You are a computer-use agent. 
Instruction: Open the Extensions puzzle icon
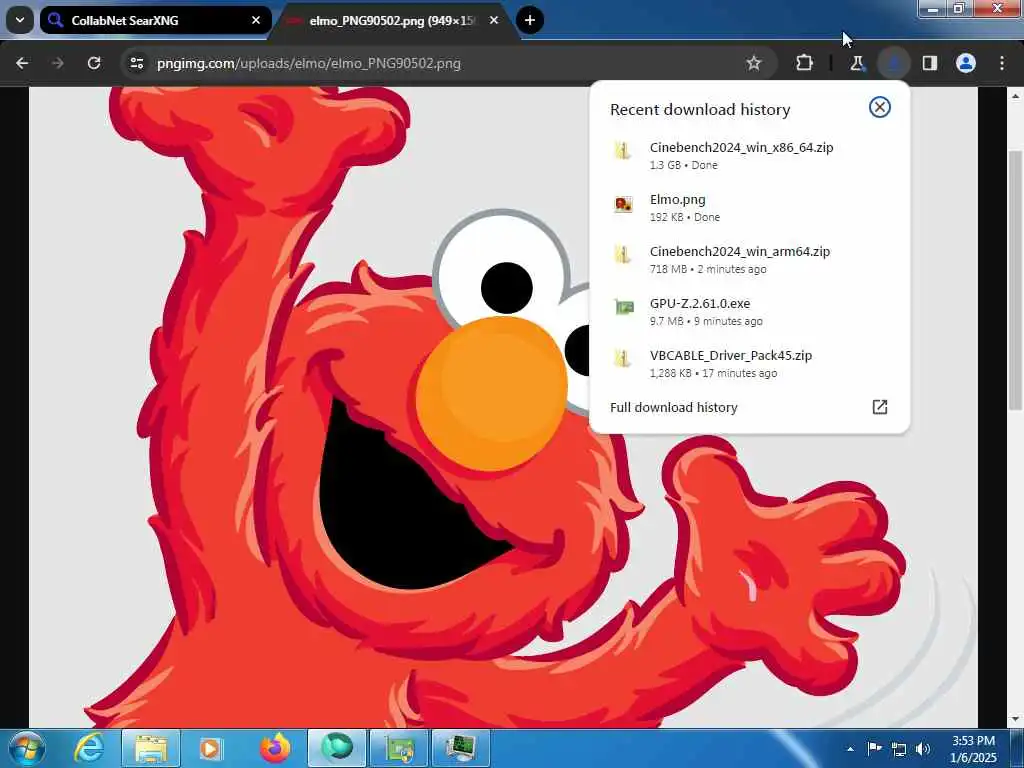pos(805,63)
